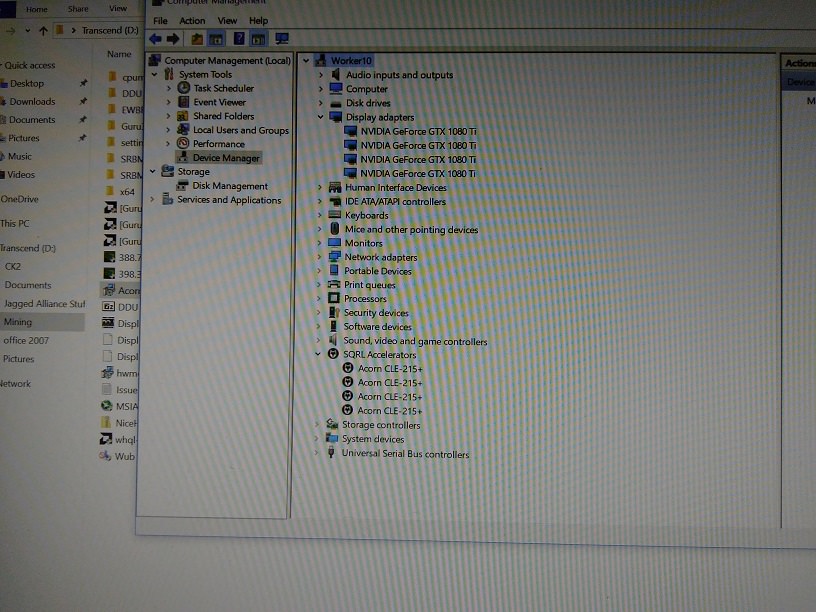Switch to Share tab in File Explorer

pos(78,9)
